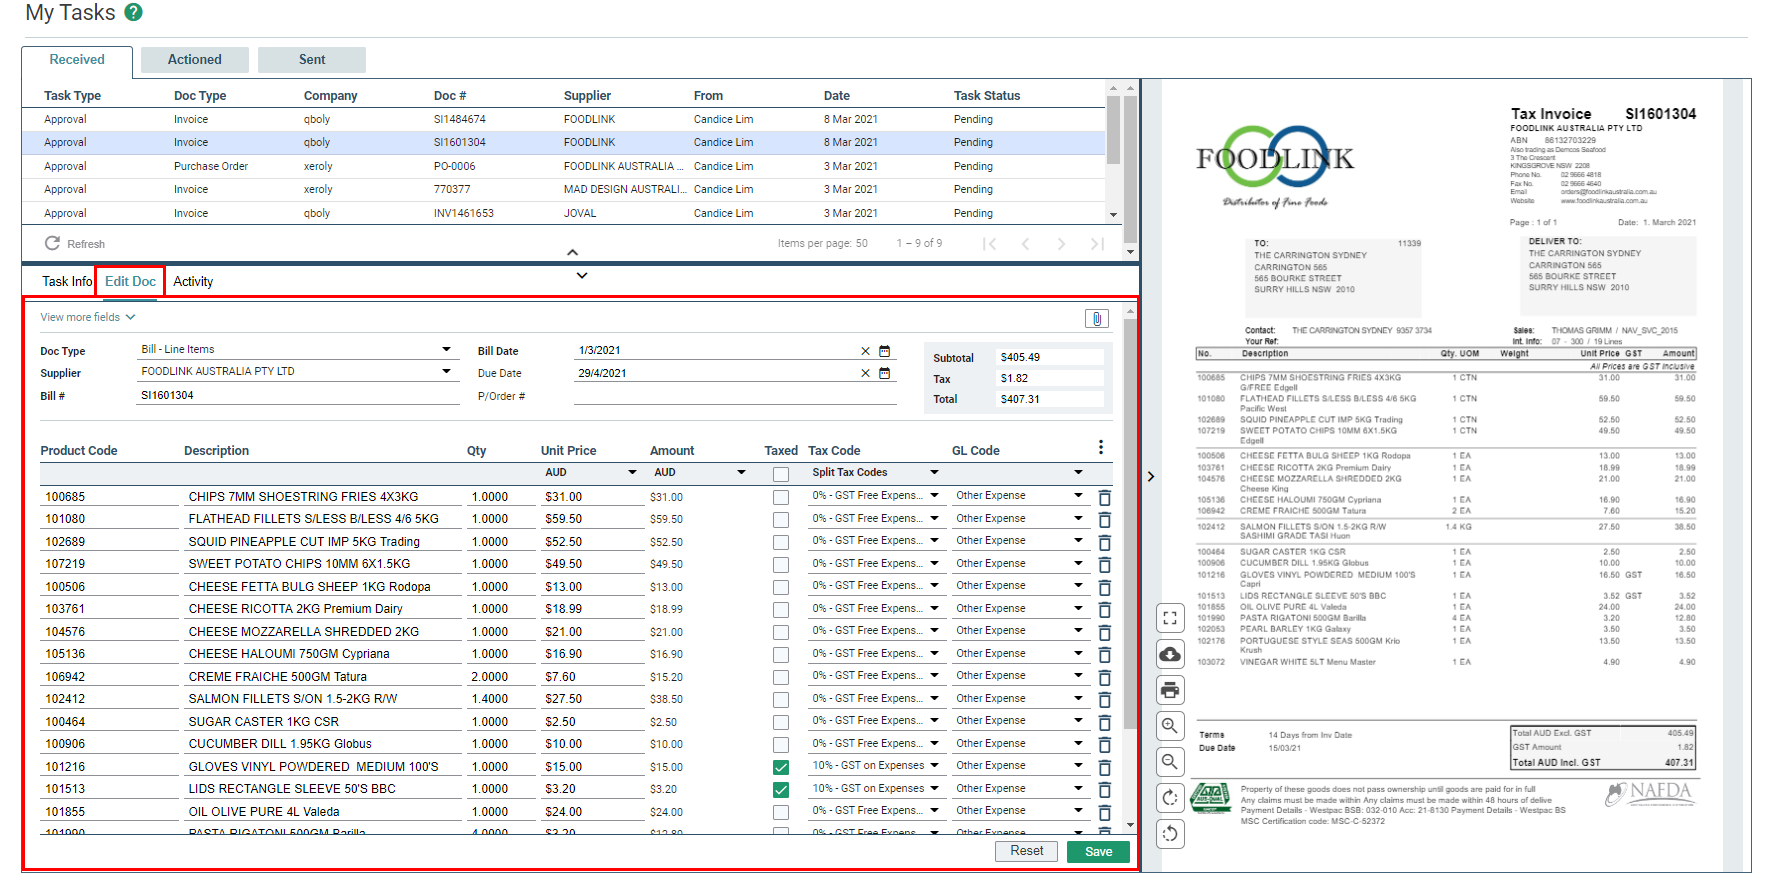The height and width of the screenshot is (888, 1766).
Task: Open the Activity tab
Action: click(x=193, y=282)
